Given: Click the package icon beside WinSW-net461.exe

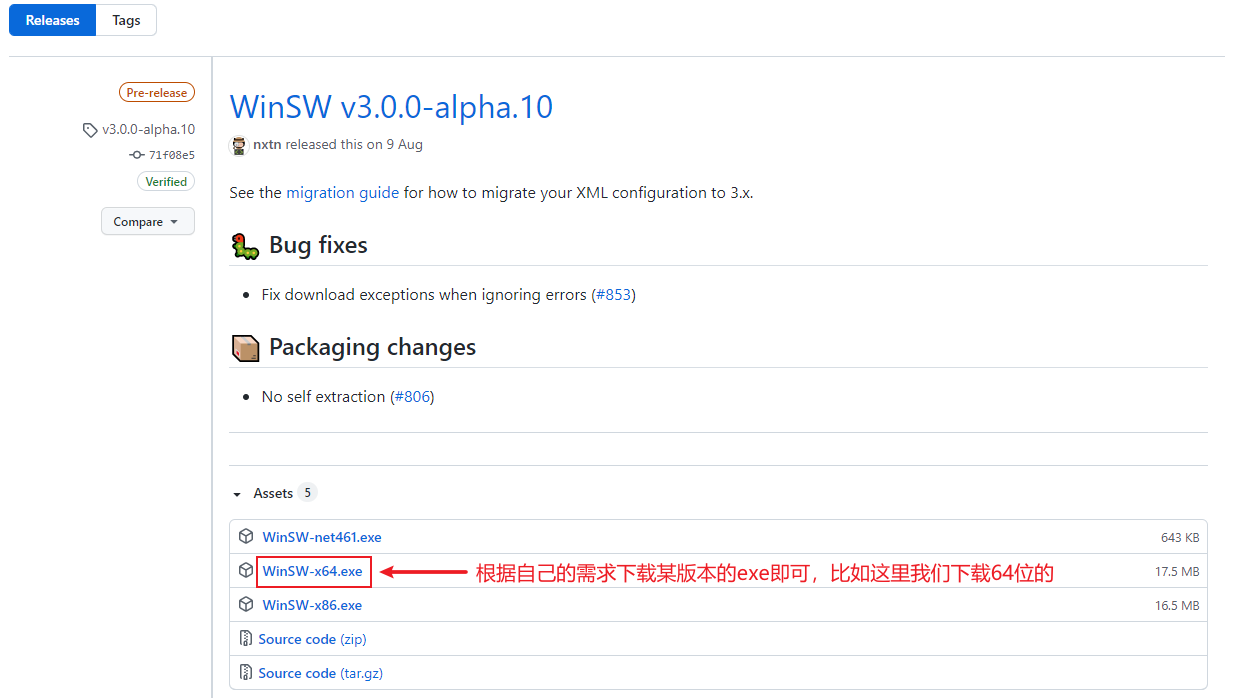Looking at the screenshot, I should [x=247, y=536].
